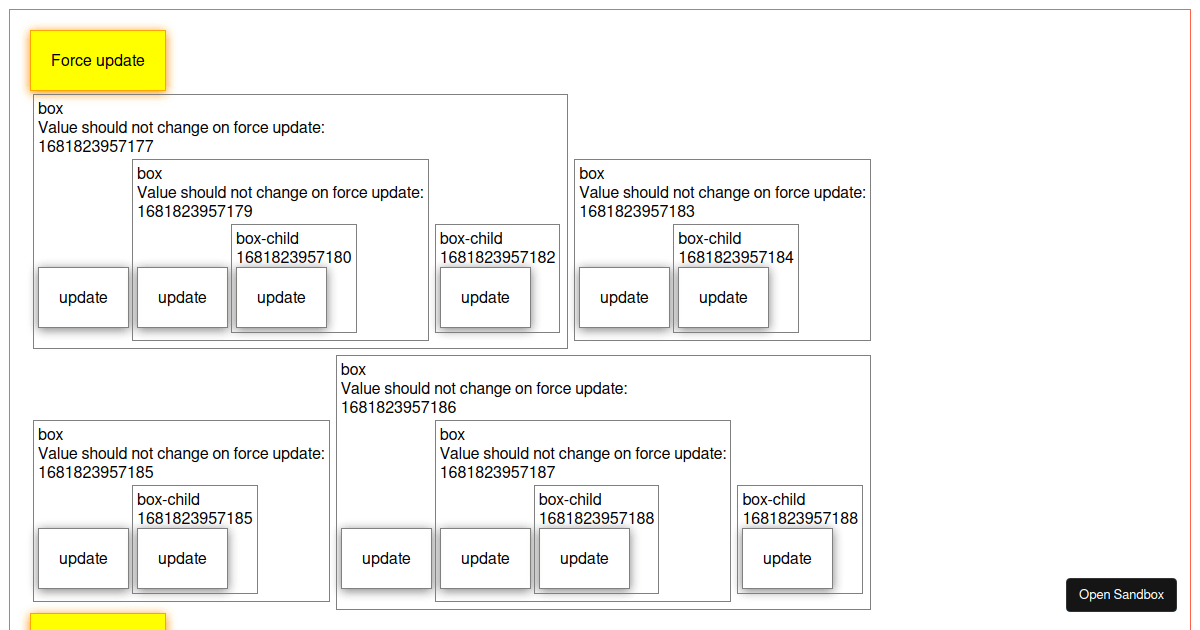Image resolution: width=1200 pixels, height=630 pixels.
Task: Click the partially visible yellow button at bottom
Action: (x=97, y=625)
